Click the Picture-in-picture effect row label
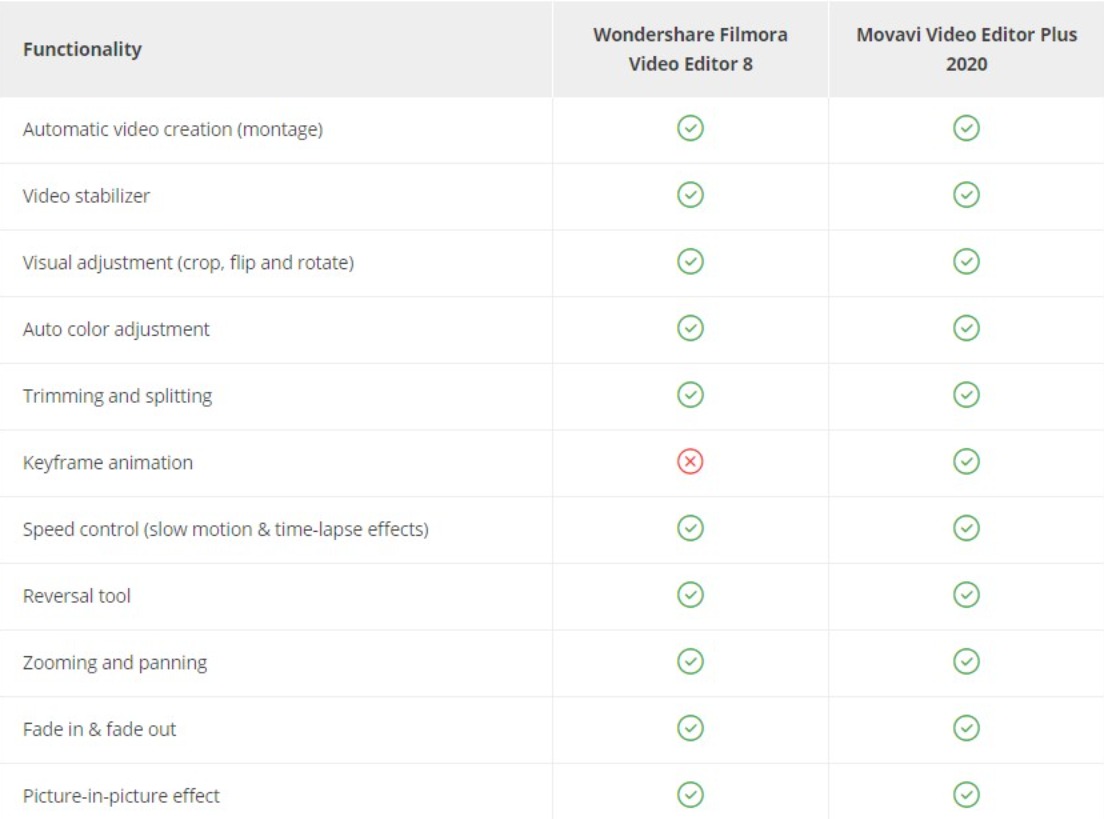1104x819 pixels. tap(121, 796)
